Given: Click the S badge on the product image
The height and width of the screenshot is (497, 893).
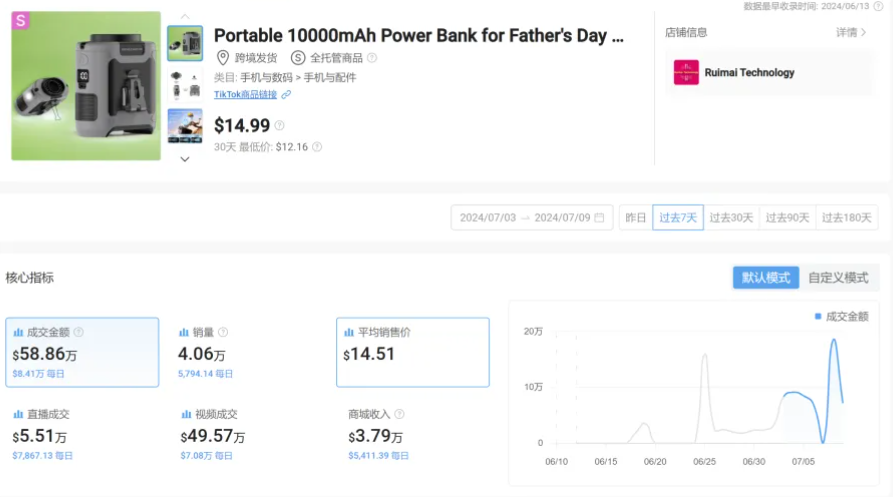Looking at the screenshot, I should (20, 20).
